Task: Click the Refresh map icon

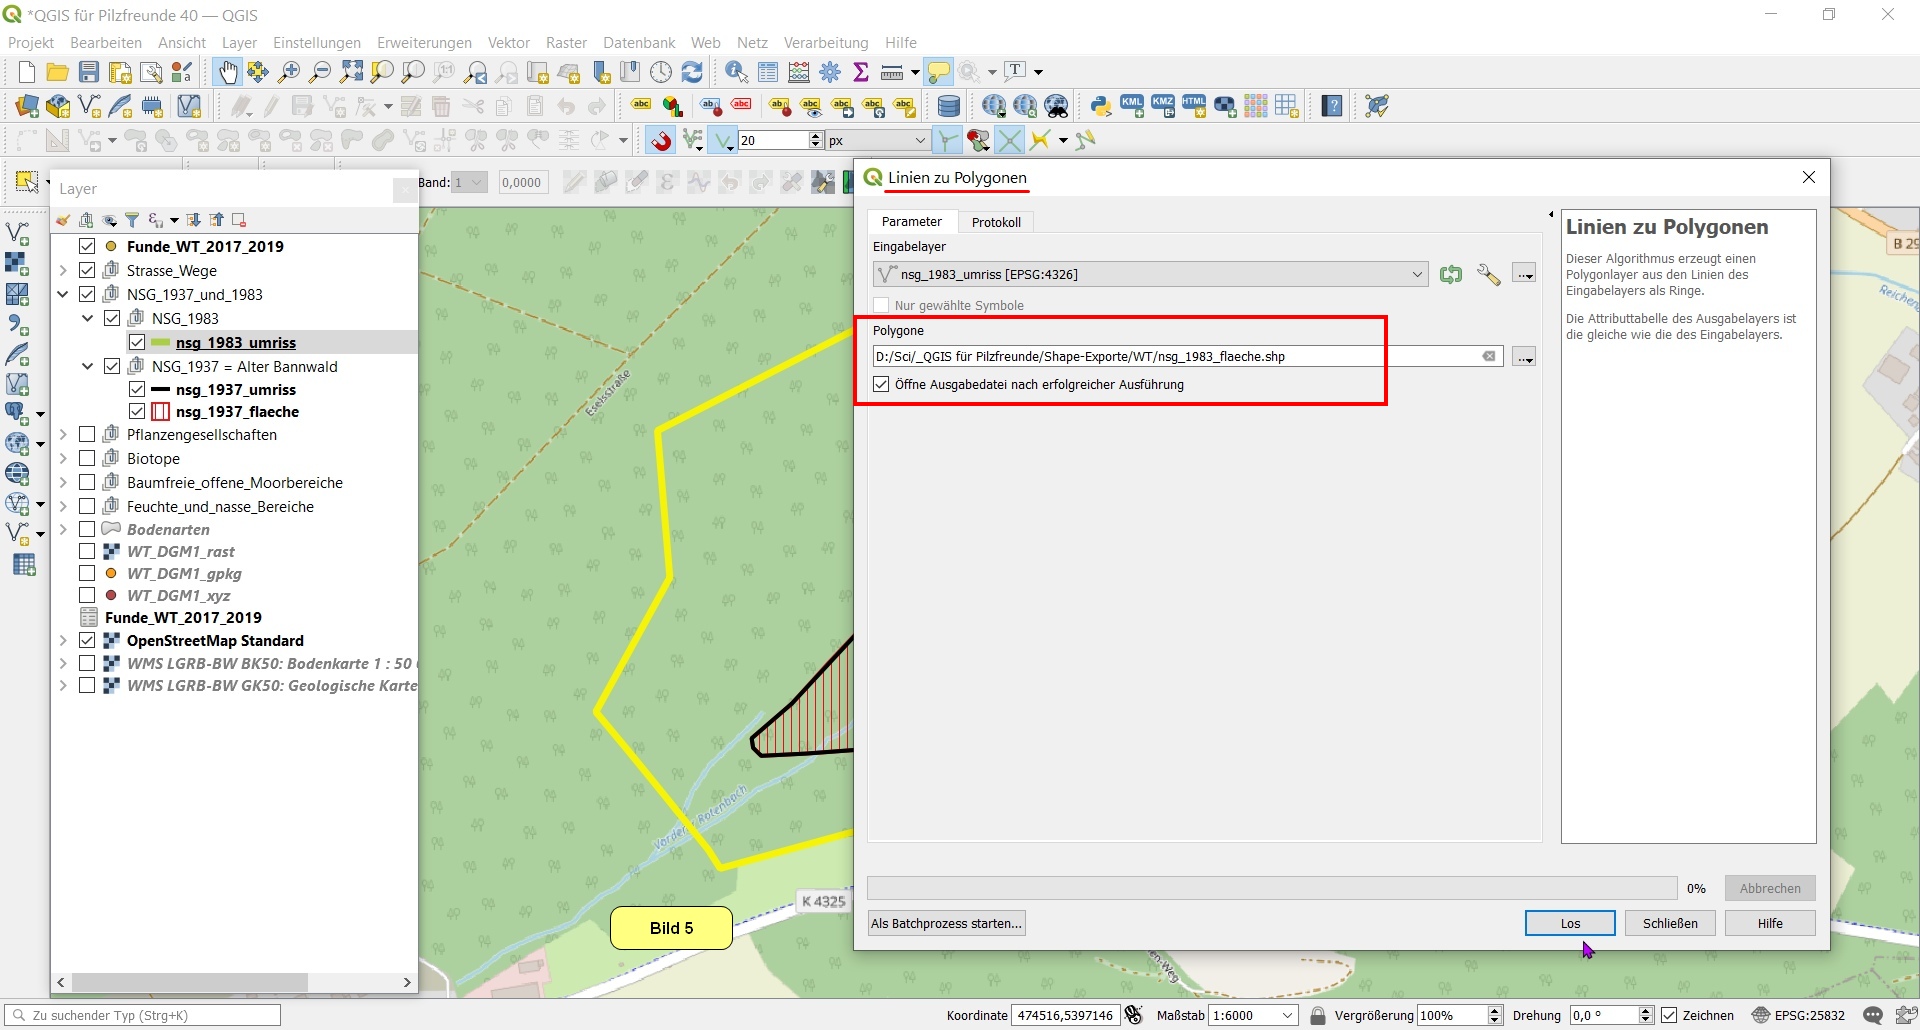Action: (x=692, y=72)
